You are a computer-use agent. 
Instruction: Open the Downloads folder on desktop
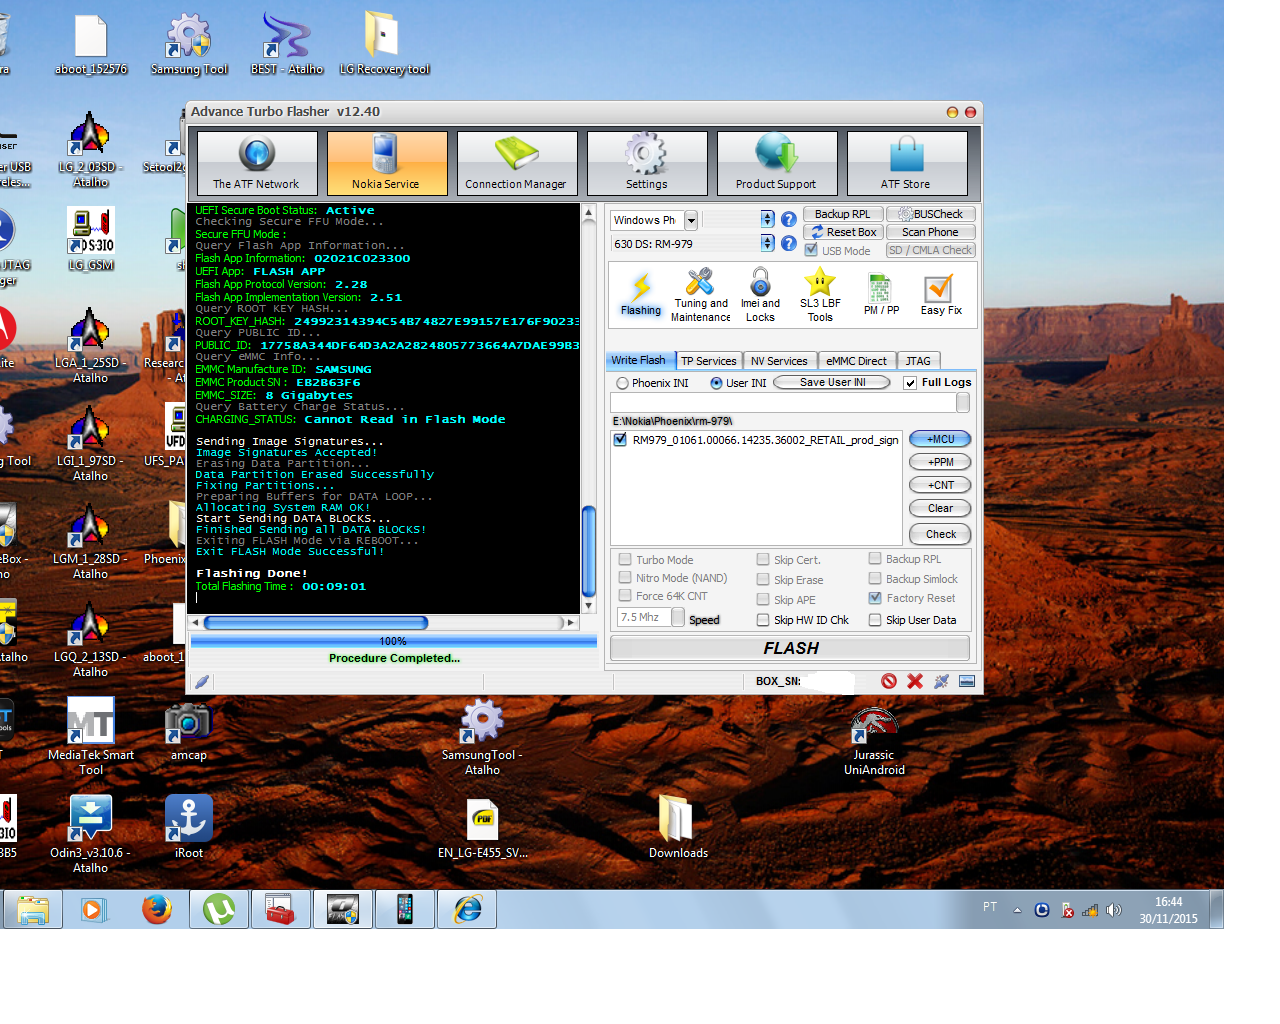pos(678,827)
